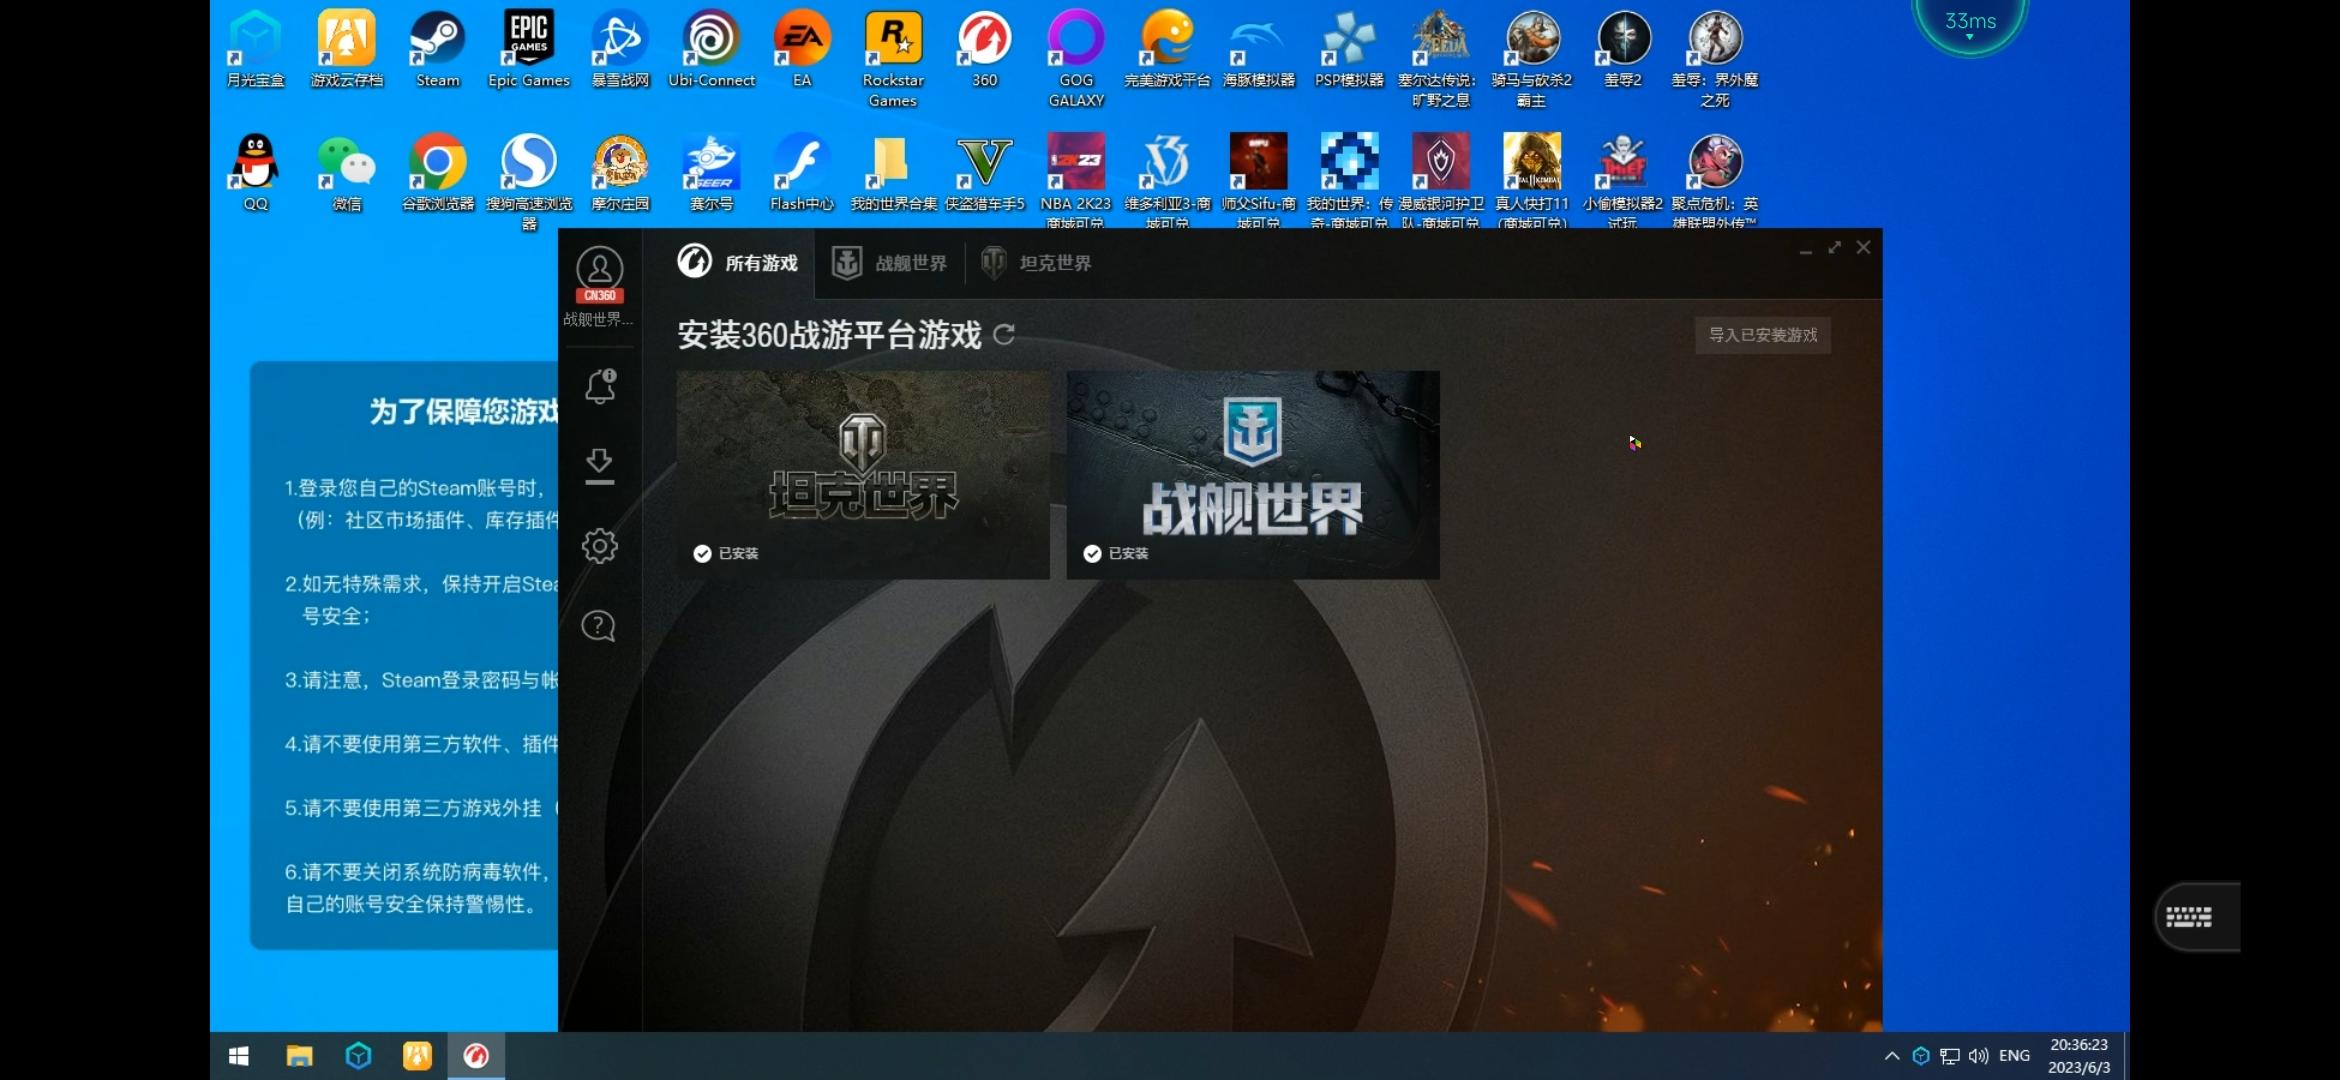Click the refresh icon next to 安装360战游平台游戏
Screen dimensions: 2340x1080
point(1004,335)
